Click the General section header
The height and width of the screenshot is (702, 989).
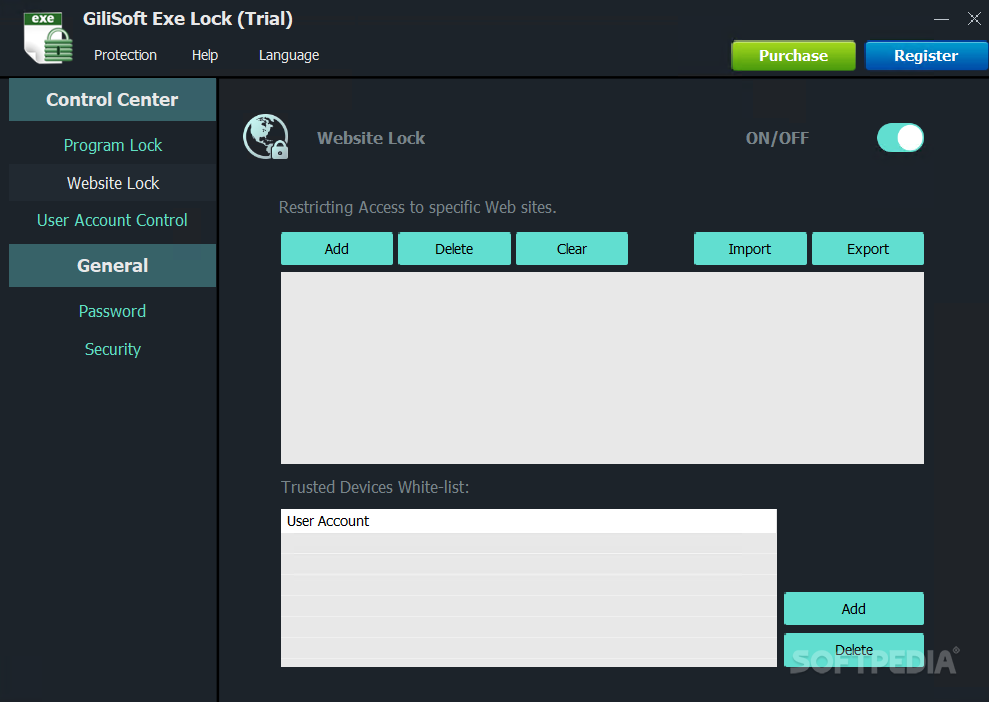point(112,266)
